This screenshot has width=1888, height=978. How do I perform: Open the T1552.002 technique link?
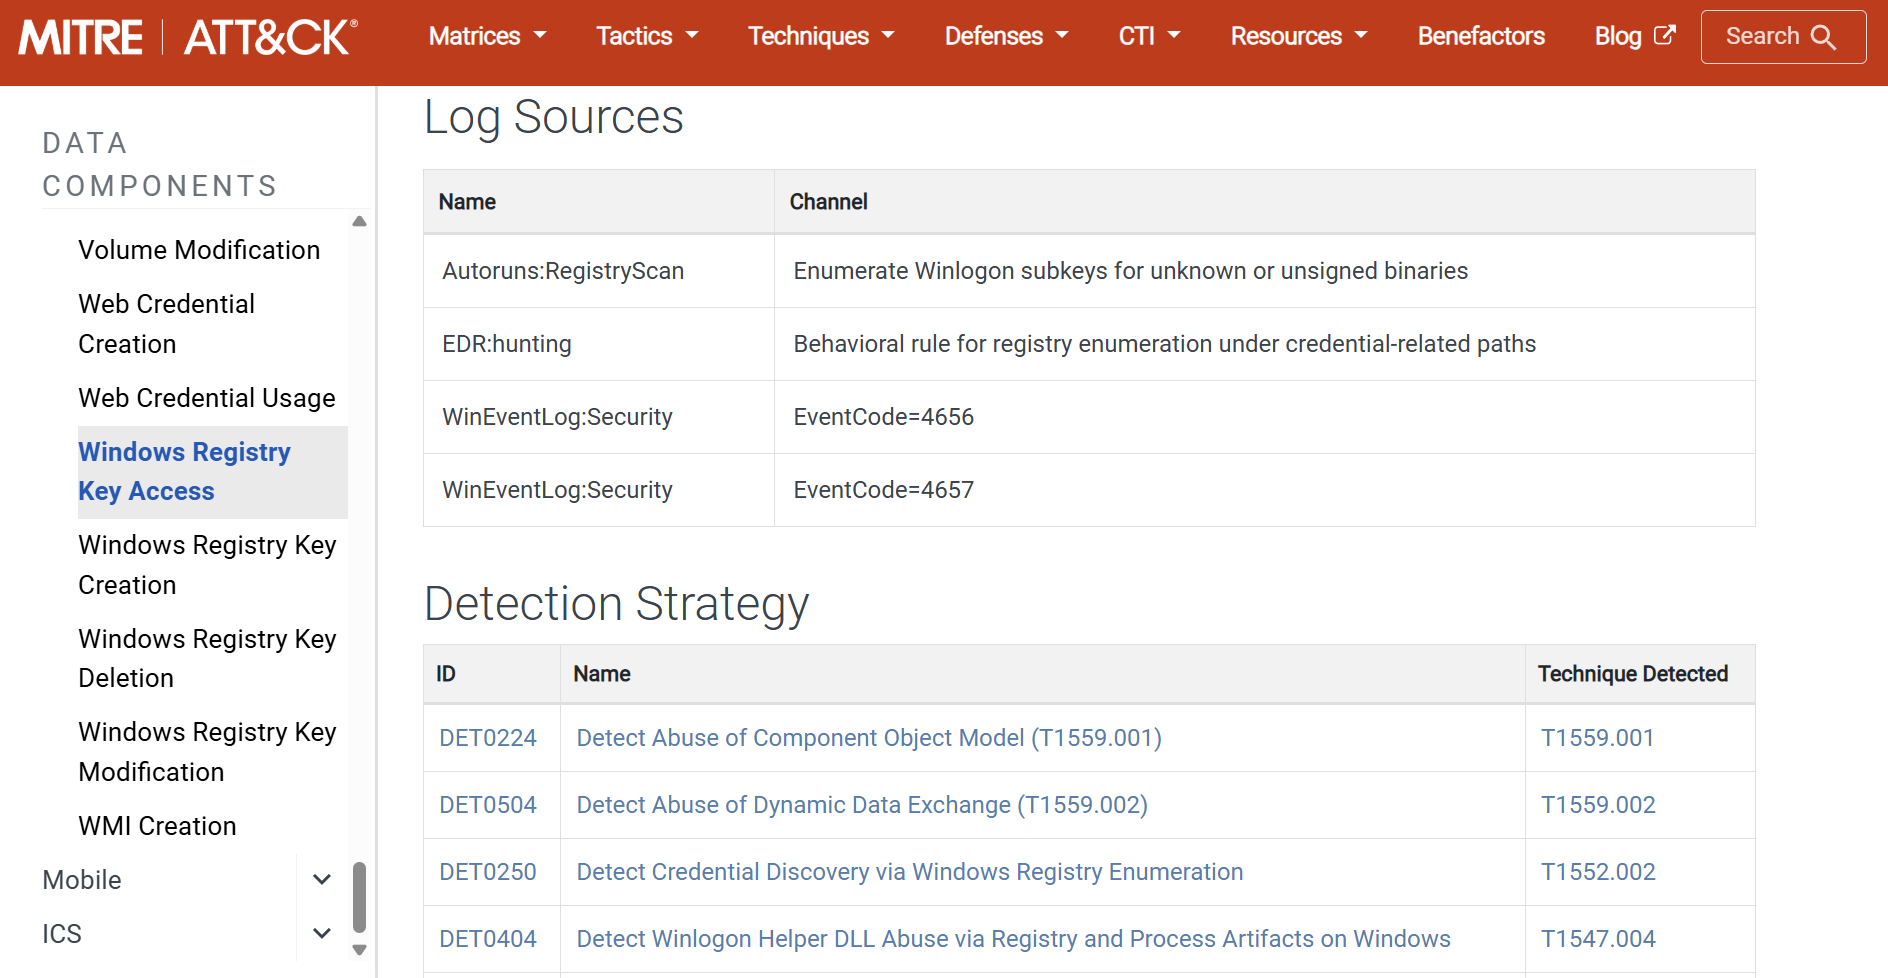[x=1598, y=872]
